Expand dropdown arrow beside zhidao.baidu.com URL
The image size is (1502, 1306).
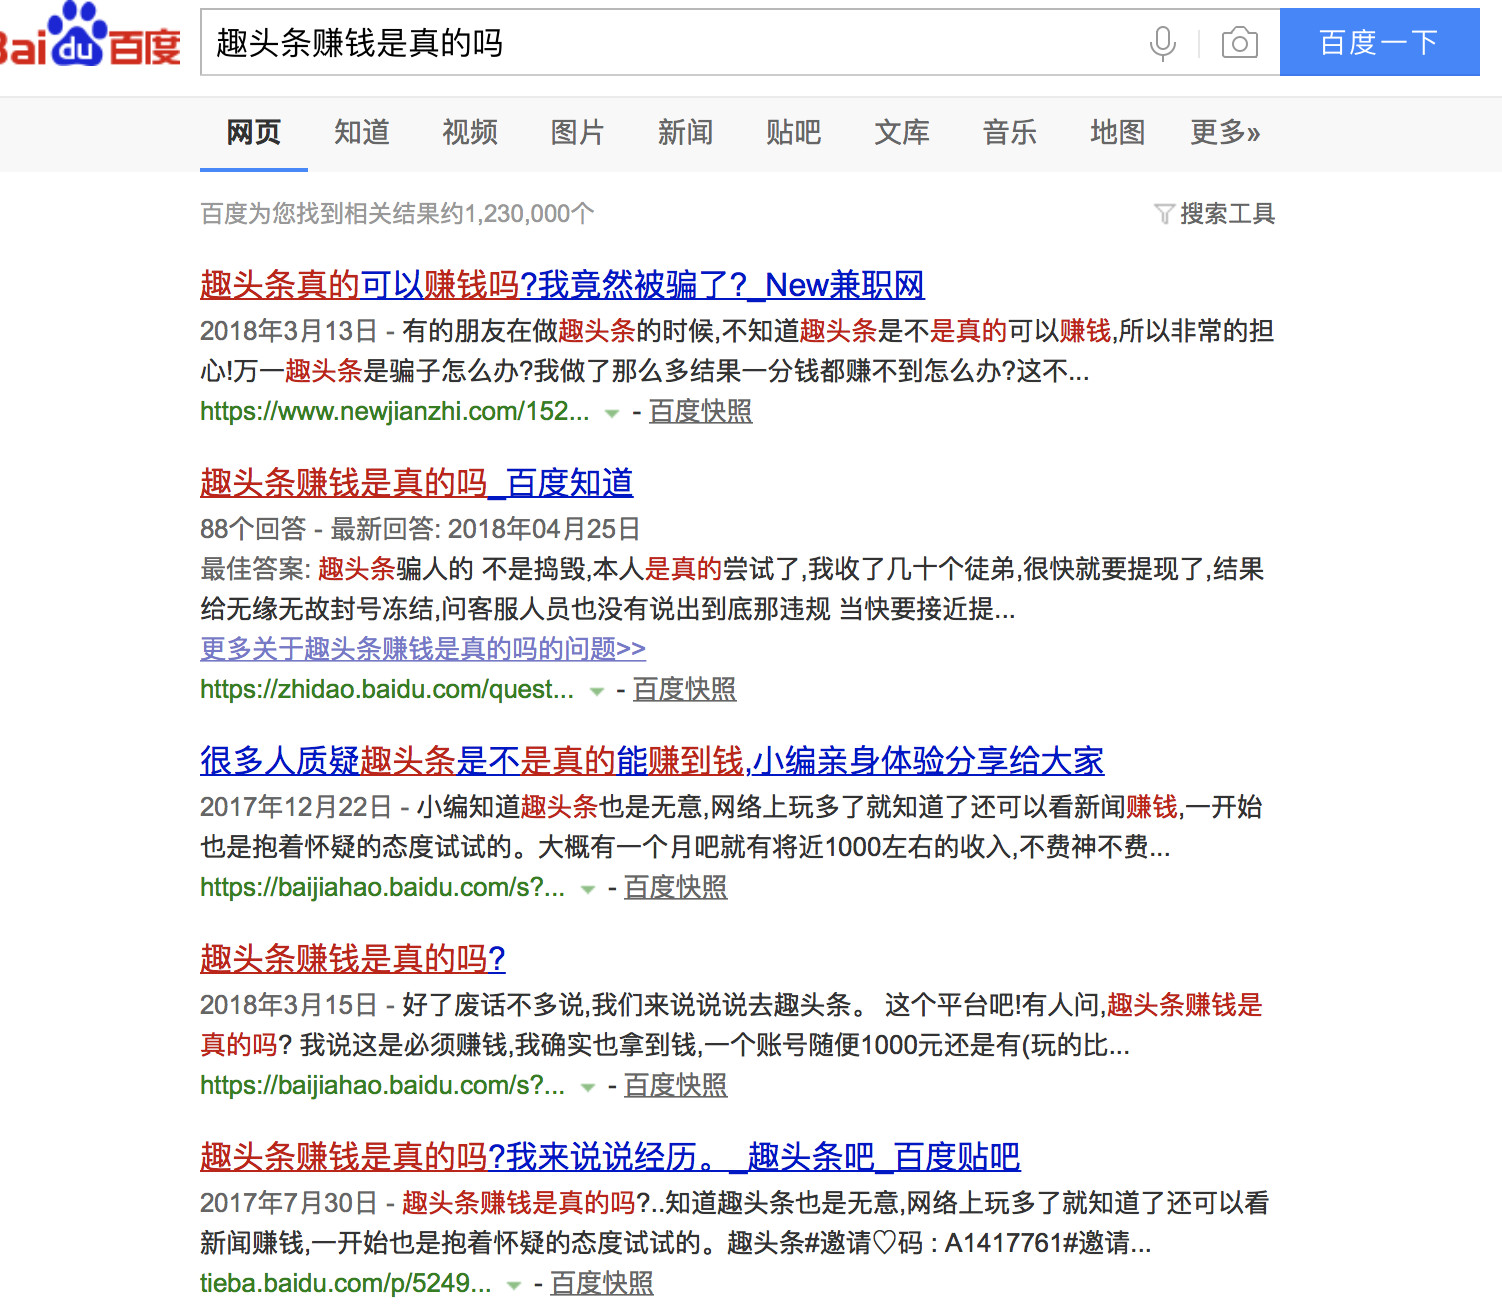597,691
